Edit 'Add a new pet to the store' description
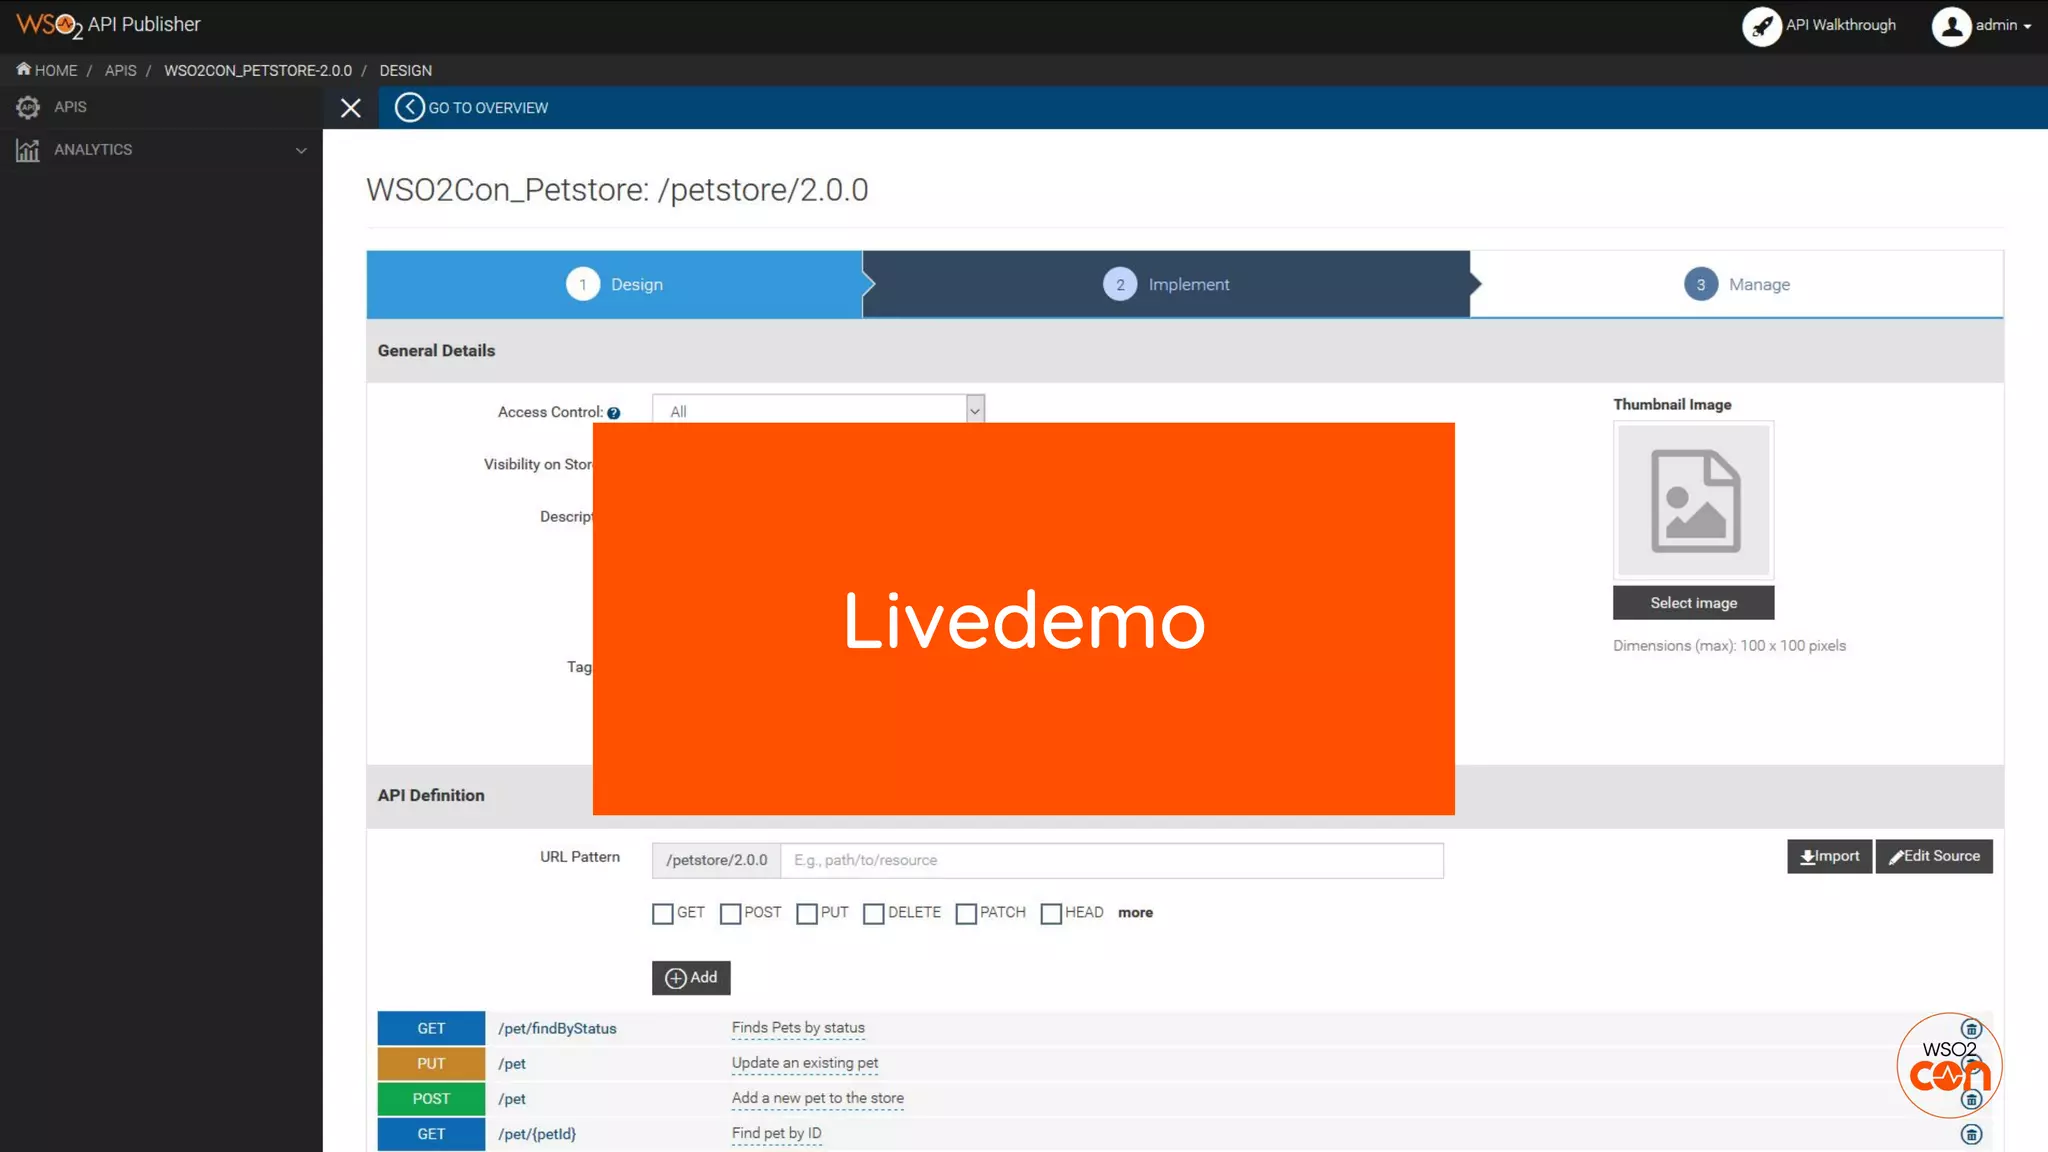This screenshot has height=1152, width=2048. 817,1098
